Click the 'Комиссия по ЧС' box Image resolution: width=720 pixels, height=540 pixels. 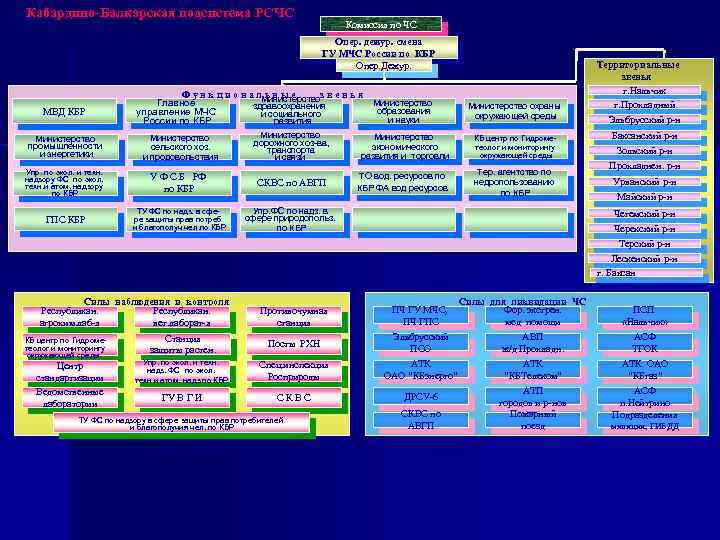(381, 24)
